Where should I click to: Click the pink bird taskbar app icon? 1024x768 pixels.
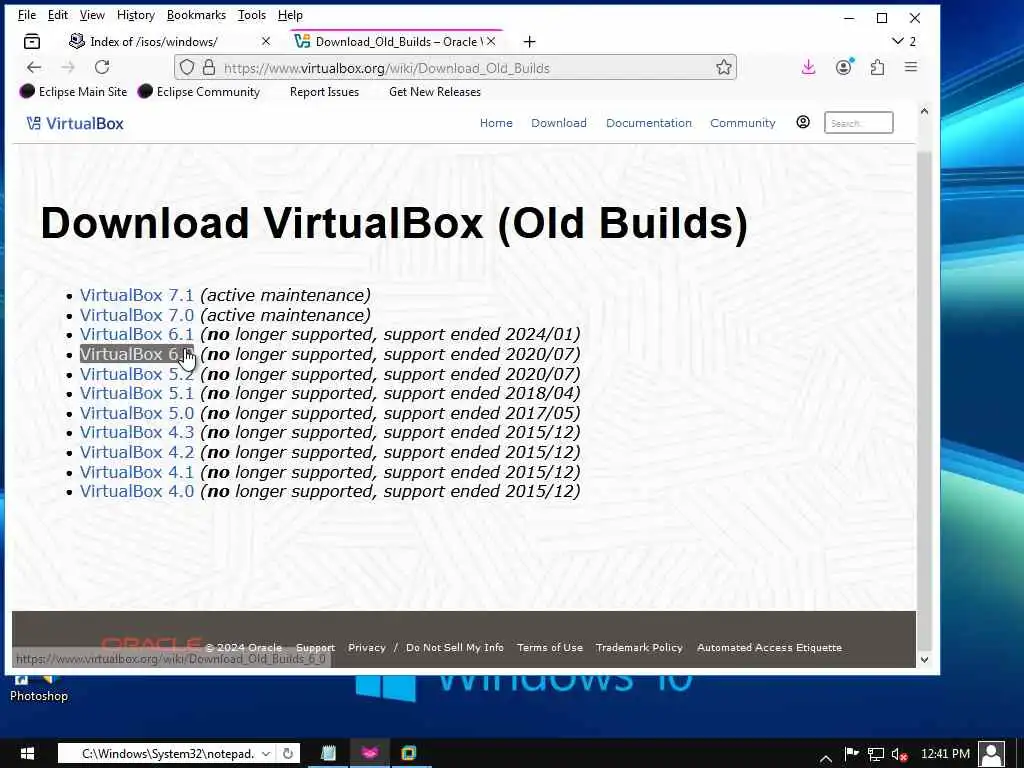point(370,754)
